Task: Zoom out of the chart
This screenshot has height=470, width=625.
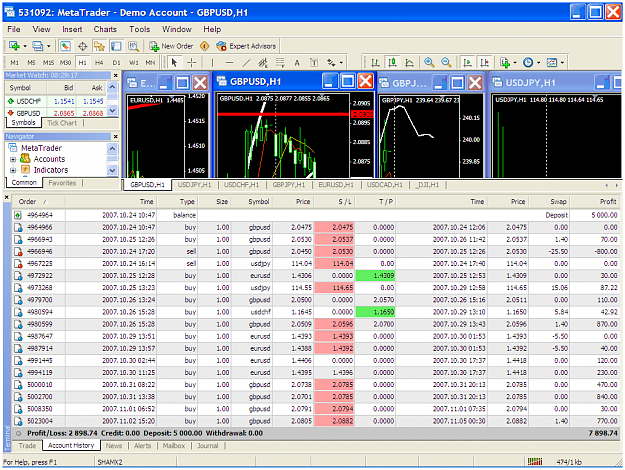Action: pyautogui.click(x=446, y=62)
